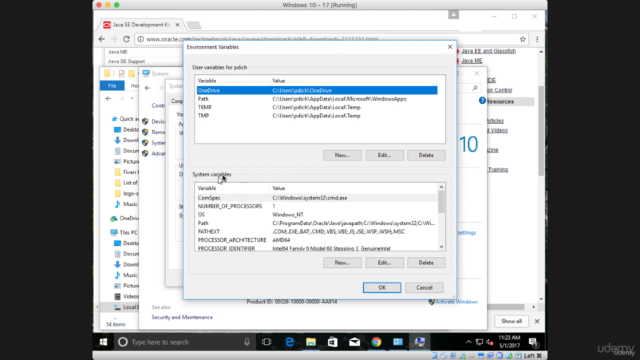Select the OneDrive user variable row

tap(317, 90)
